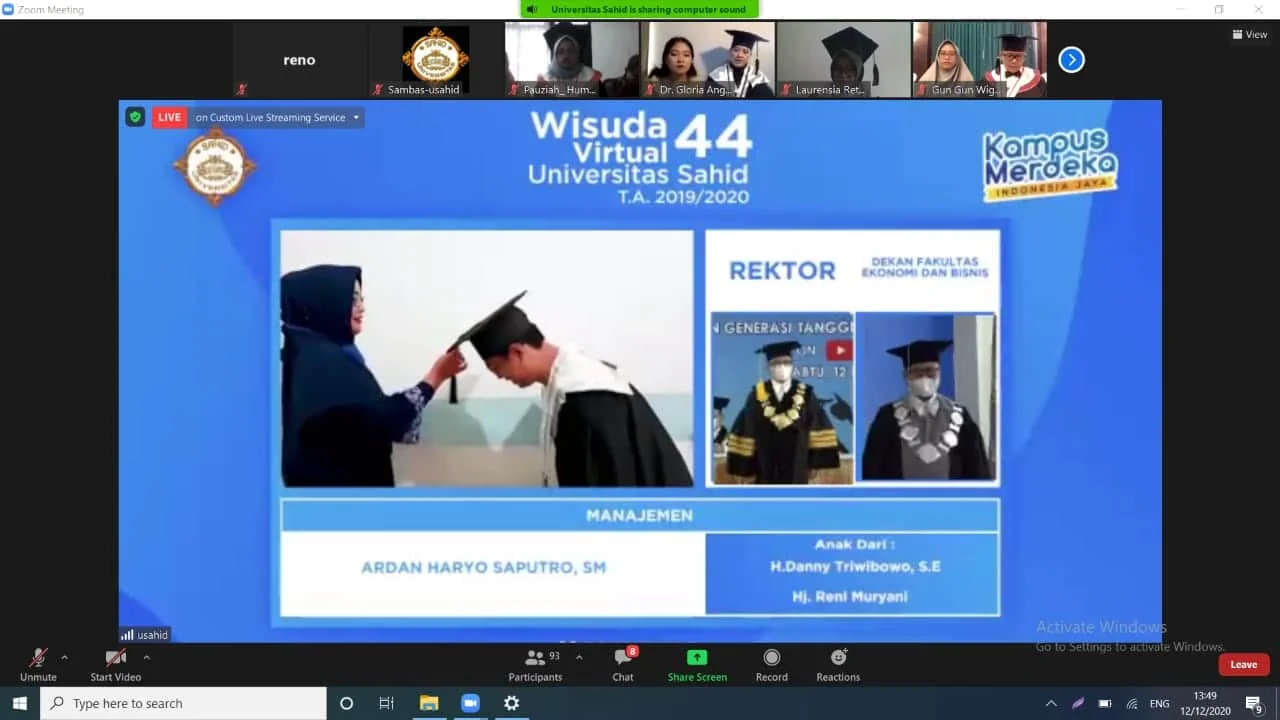The height and width of the screenshot is (720, 1280).
Task: Open the clock showing 13:49
Action: click(1205, 703)
